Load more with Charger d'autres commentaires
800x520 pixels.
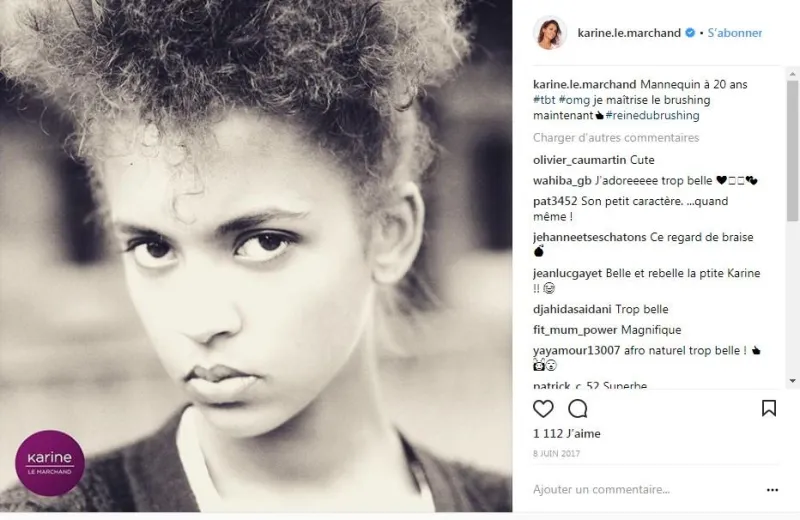pos(616,138)
